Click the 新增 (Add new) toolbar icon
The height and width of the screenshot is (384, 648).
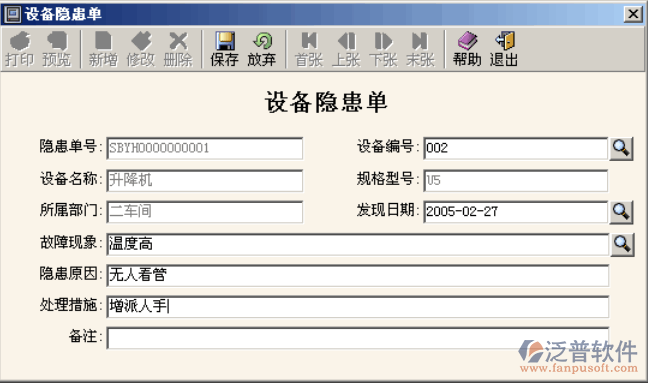103,49
